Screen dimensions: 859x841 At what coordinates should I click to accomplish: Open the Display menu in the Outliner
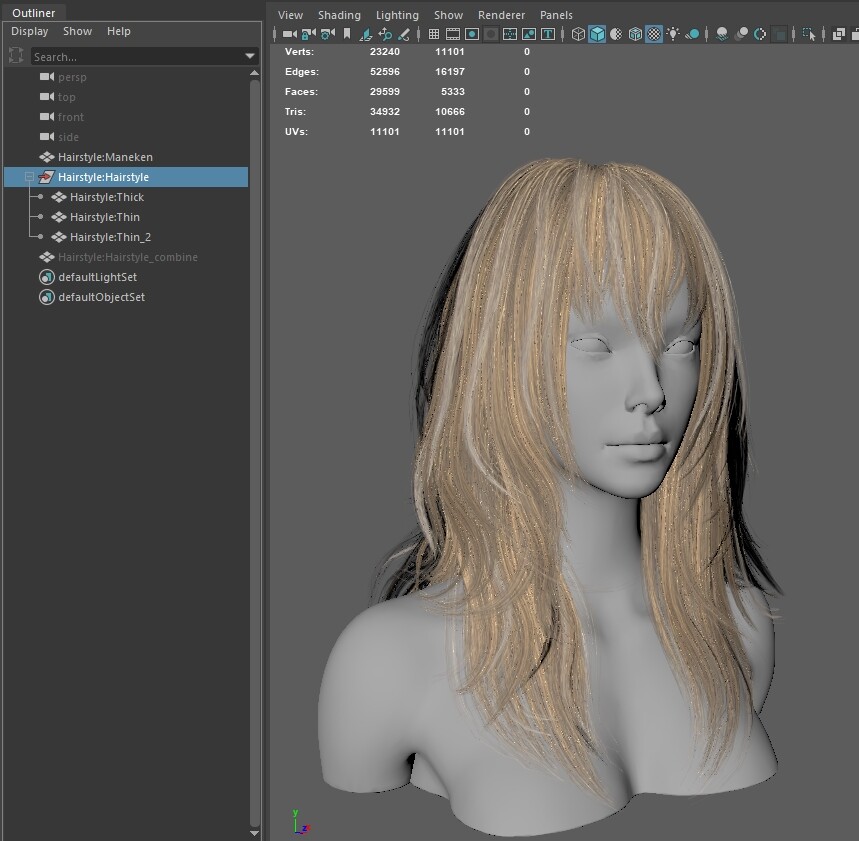(29, 31)
